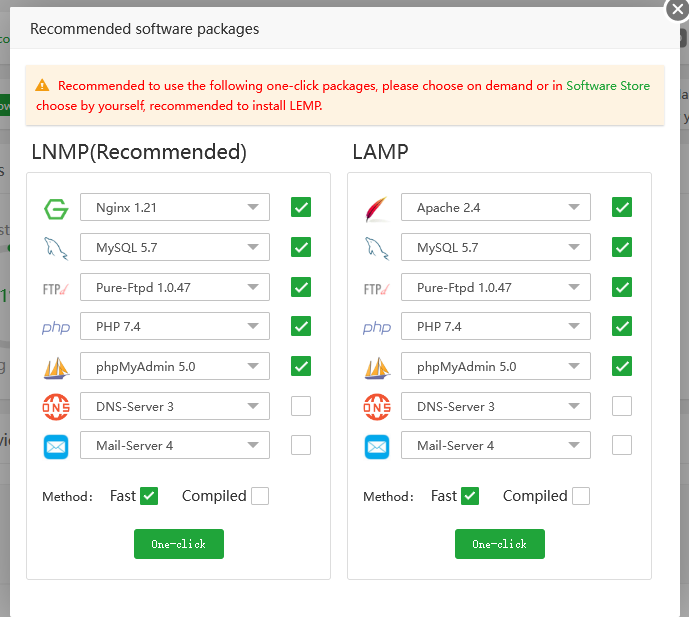
Task: Open the MySQL 5.7 dropdown in LAMP
Action: pos(496,248)
